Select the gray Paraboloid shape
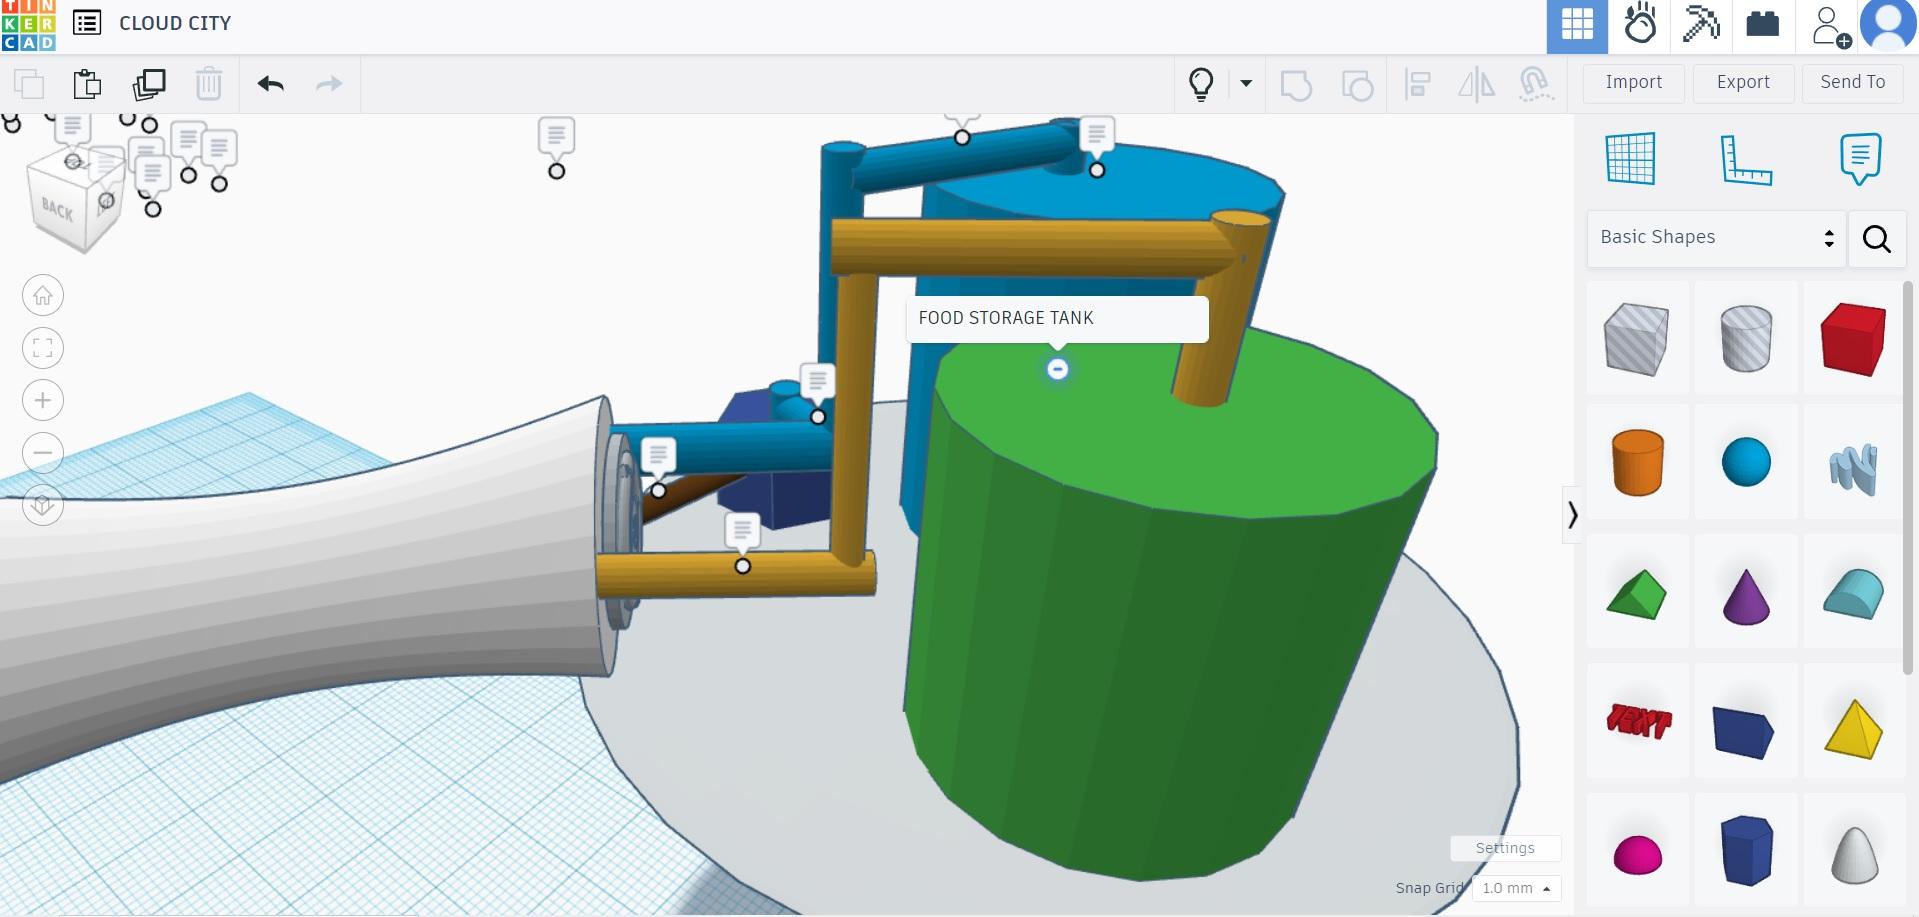1919x917 pixels. click(x=1853, y=855)
